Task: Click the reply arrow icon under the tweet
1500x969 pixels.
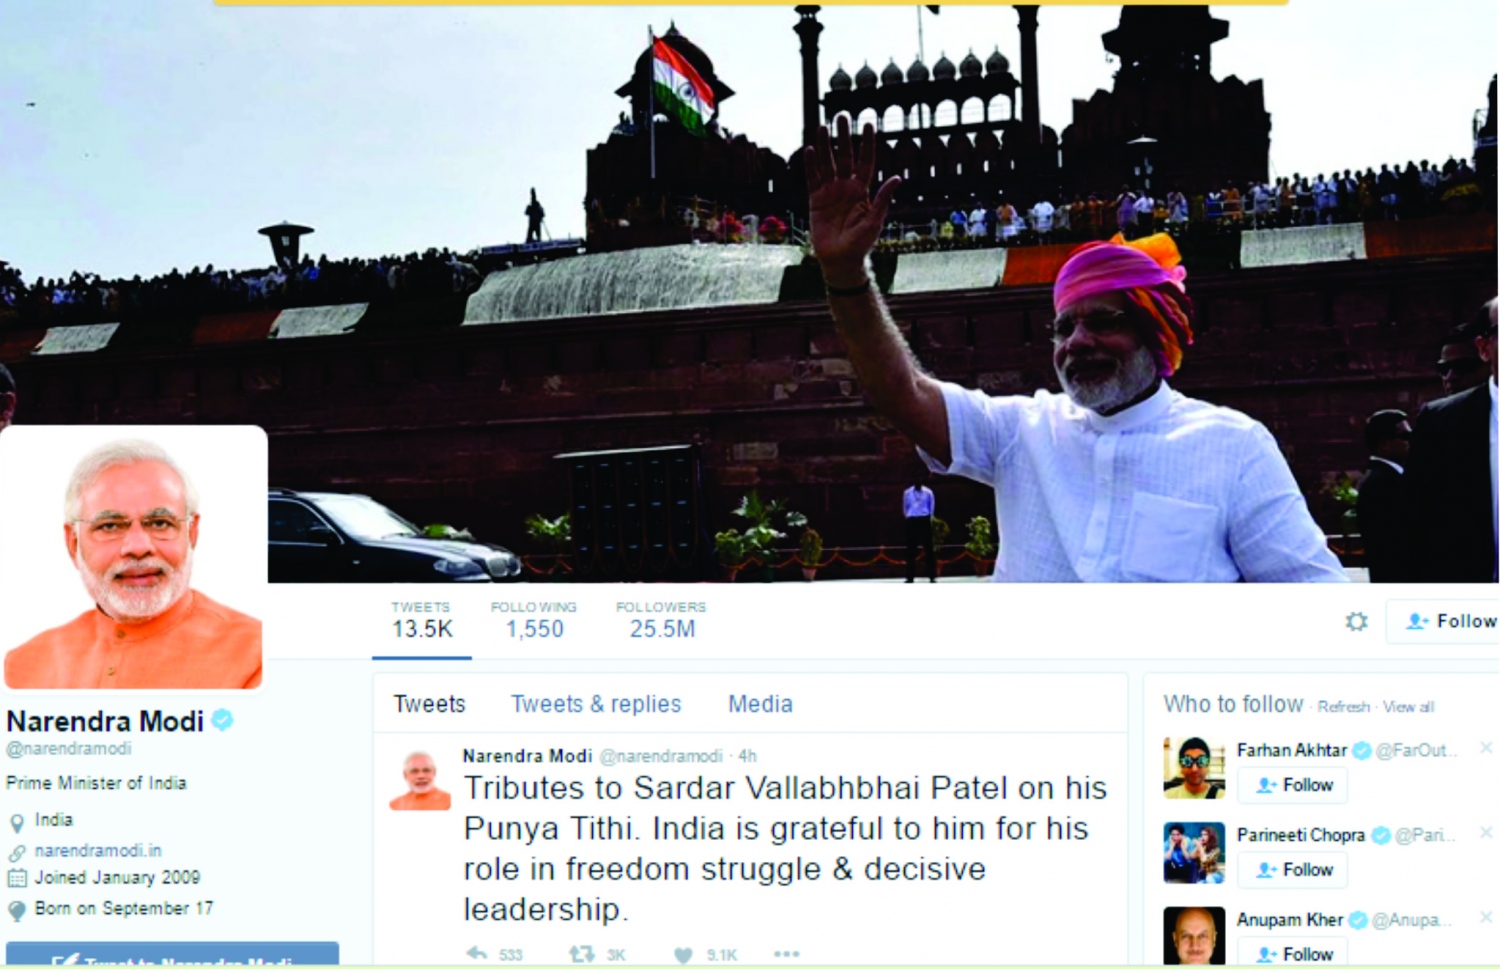Action: click(x=477, y=954)
